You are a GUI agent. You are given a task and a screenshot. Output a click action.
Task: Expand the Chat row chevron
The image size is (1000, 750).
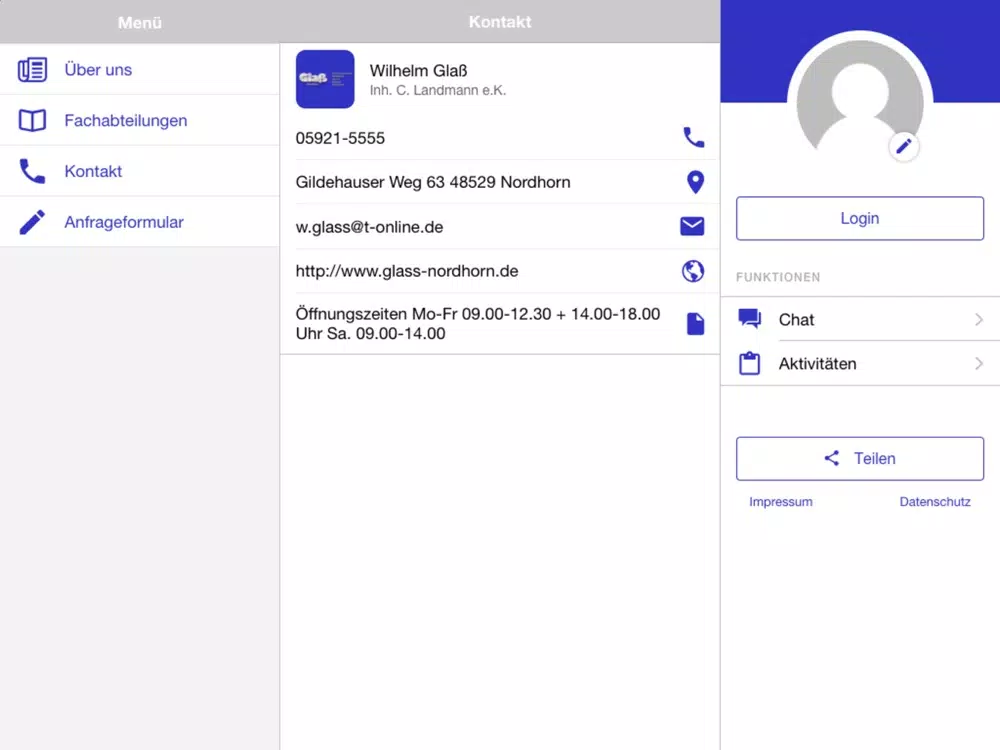[x=979, y=319]
